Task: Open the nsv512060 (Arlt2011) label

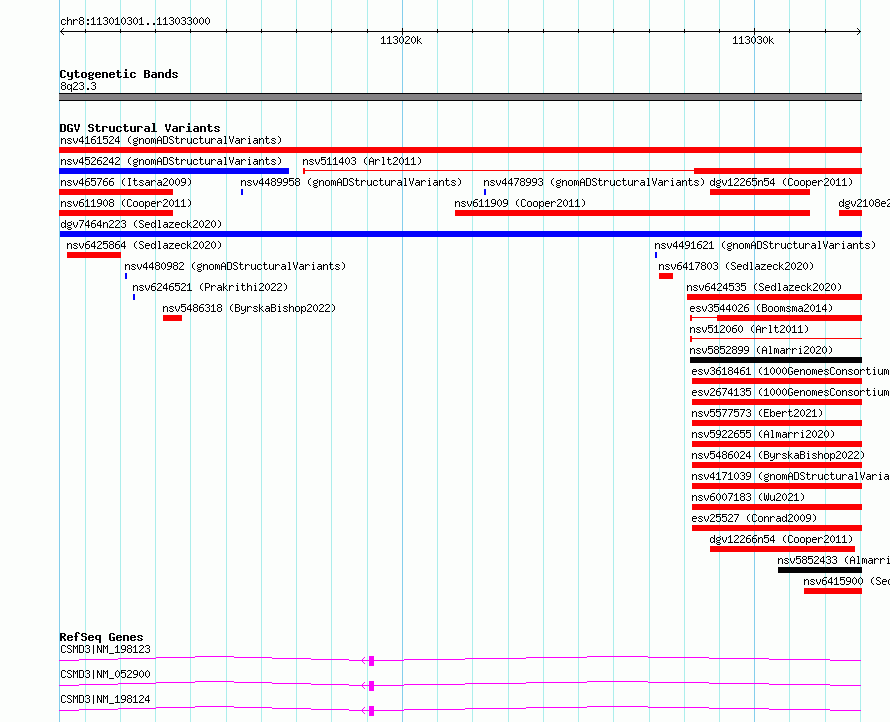Action: coord(749,329)
